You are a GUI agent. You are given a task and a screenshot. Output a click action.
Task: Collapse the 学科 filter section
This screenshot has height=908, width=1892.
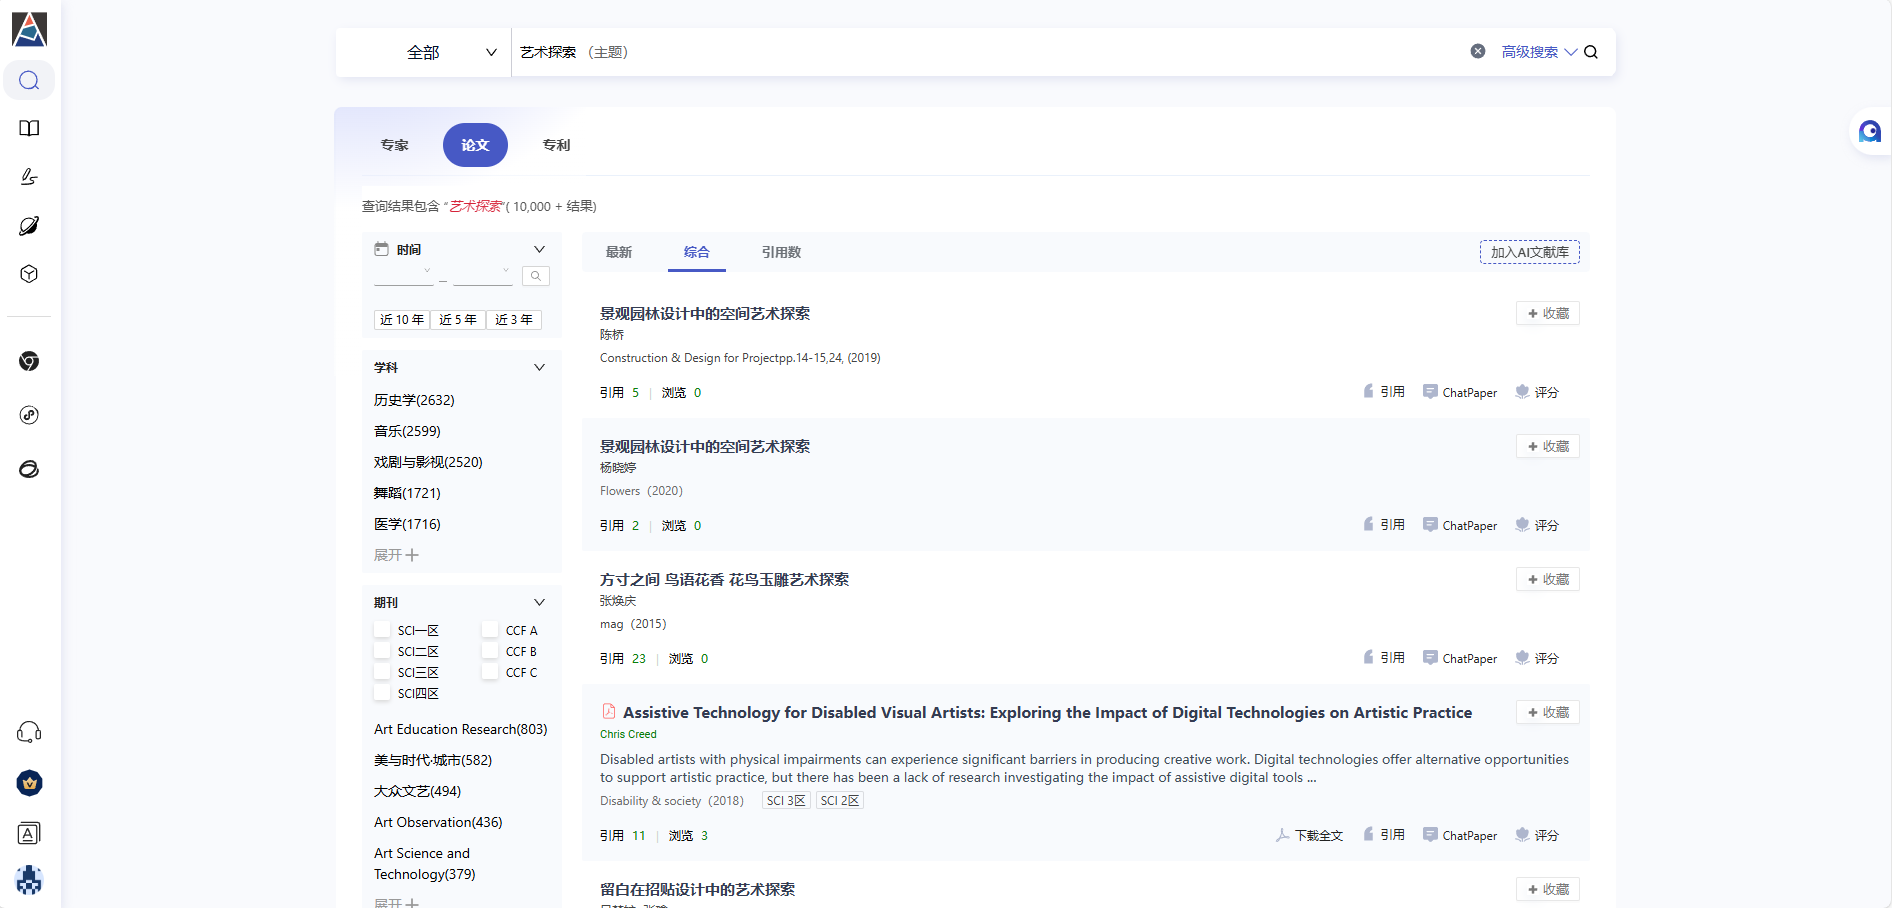tap(539, 367)
